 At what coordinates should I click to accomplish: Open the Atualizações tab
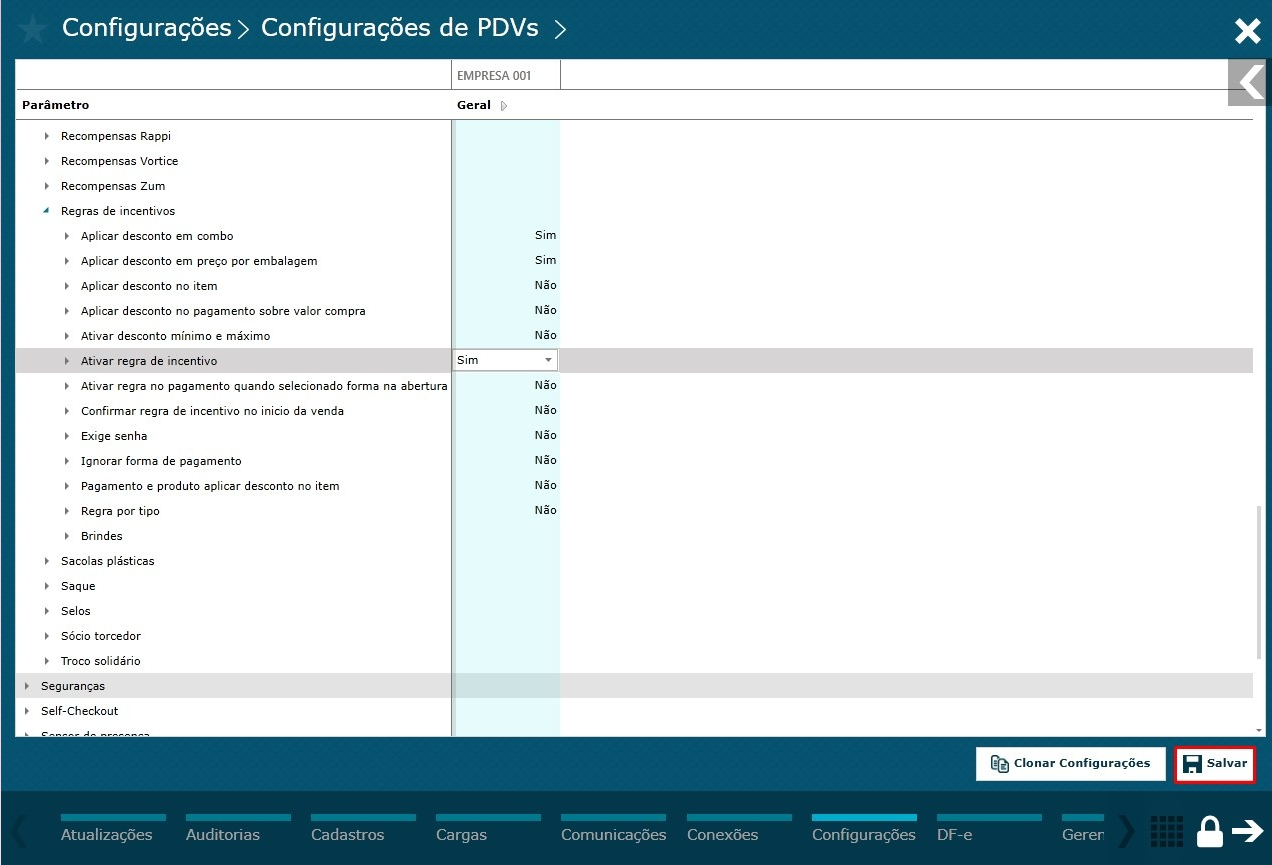pyautogui.click(x=107, y=833)
